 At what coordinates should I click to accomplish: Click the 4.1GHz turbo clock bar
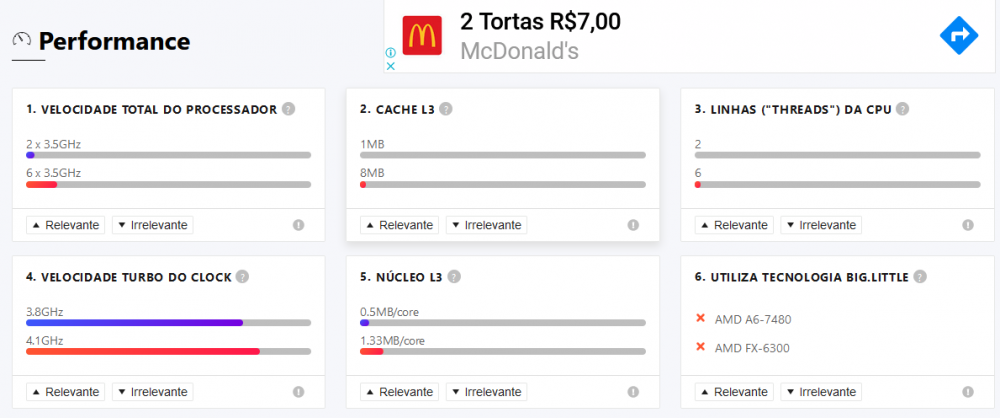(x=168, y=352)
